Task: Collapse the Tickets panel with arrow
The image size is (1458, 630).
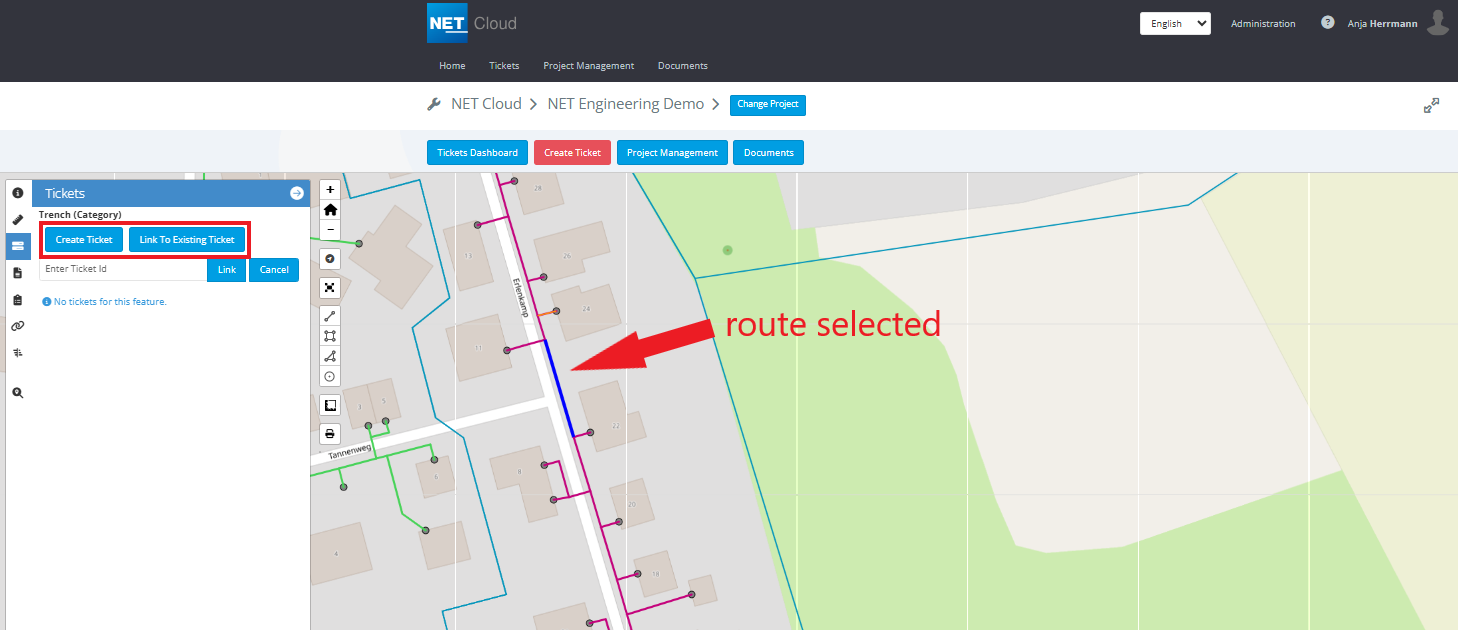Action: coord(297,193)
